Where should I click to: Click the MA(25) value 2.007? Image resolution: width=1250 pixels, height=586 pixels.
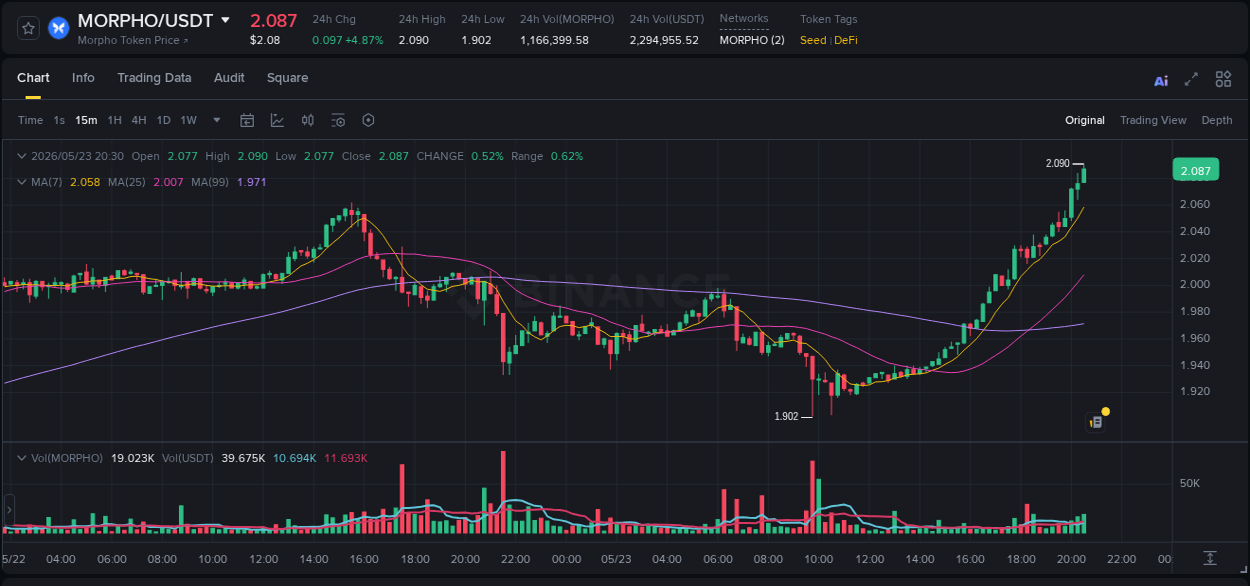168,182
